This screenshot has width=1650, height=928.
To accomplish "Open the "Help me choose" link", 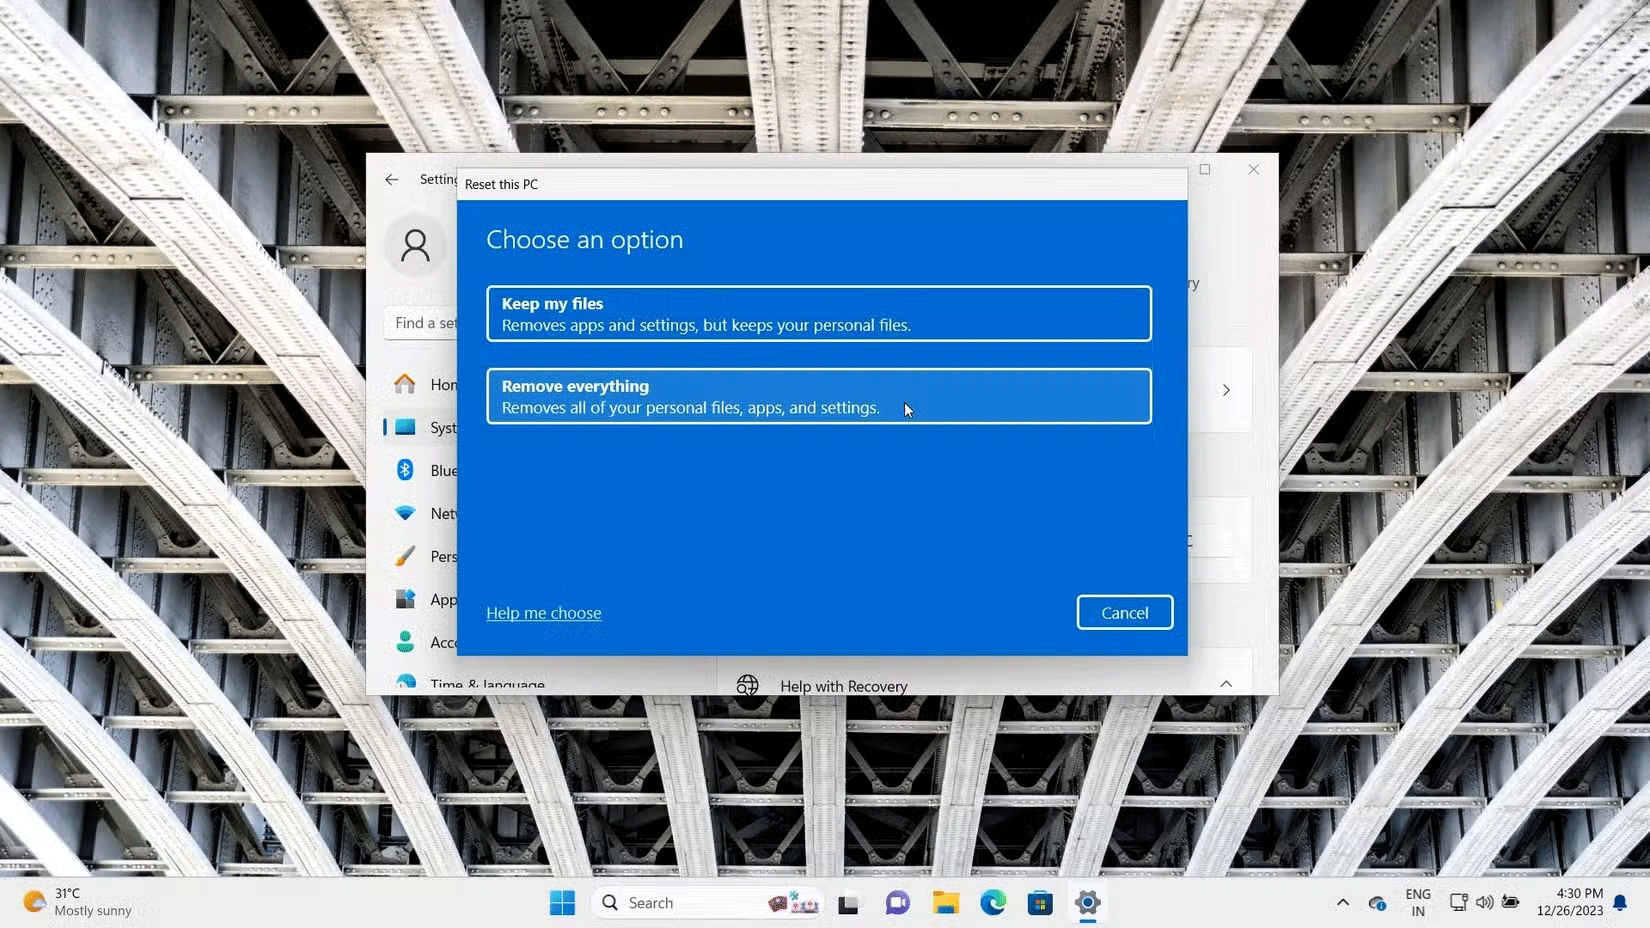I will click(543, 613).
